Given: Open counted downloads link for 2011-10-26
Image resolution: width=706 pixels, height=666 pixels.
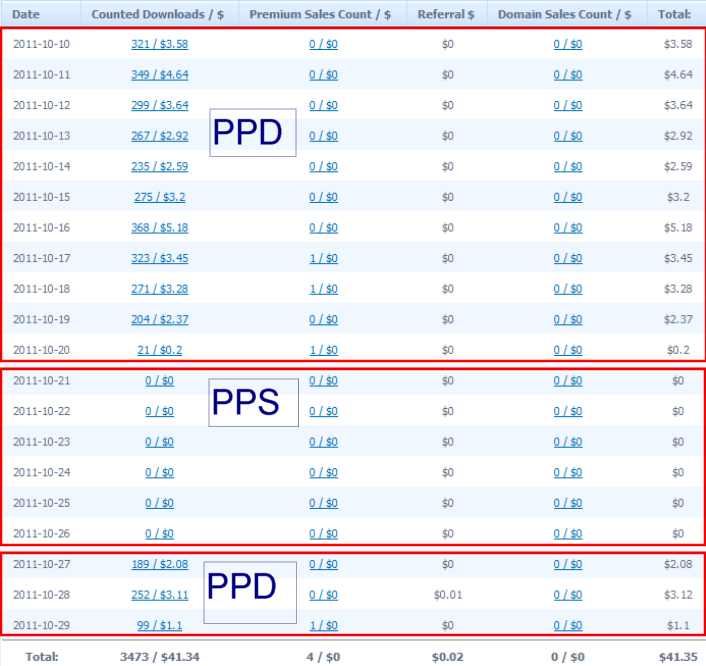Looking at the screenshot, I should (159, 534).
